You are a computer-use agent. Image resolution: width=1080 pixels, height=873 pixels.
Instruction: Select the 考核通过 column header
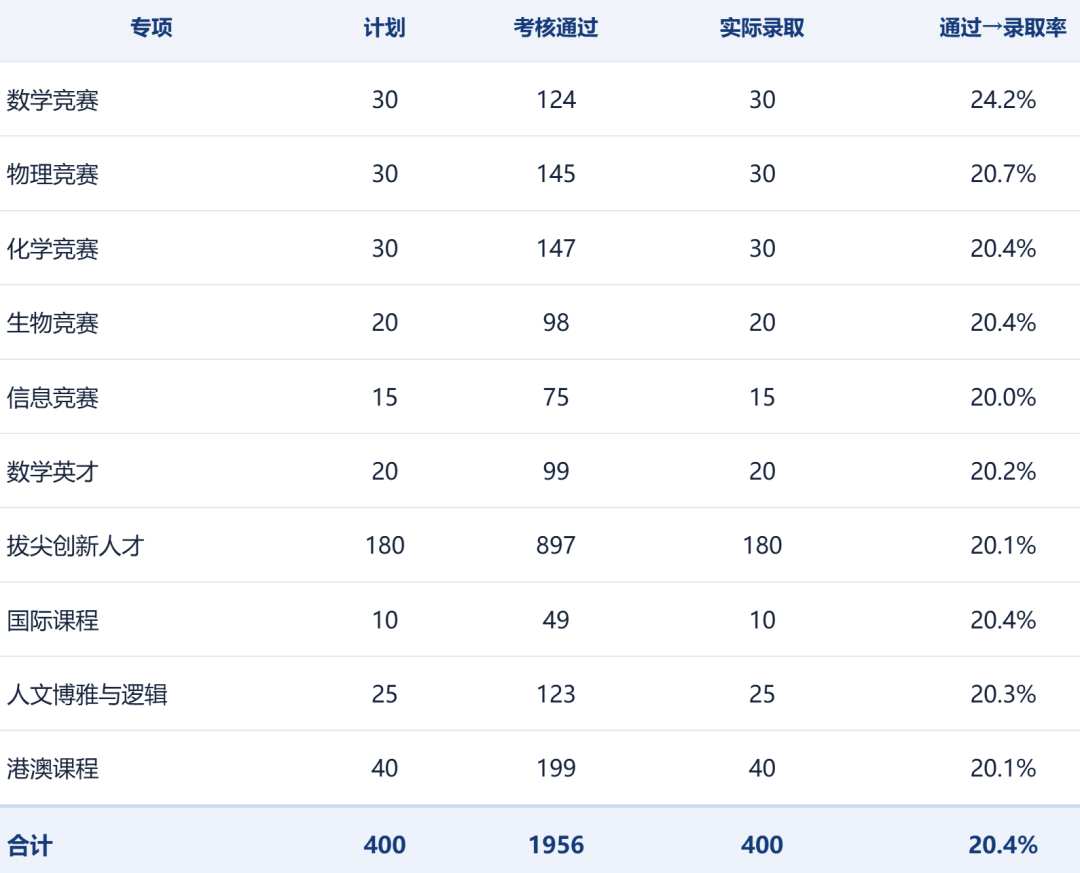[x=556, y=28]
